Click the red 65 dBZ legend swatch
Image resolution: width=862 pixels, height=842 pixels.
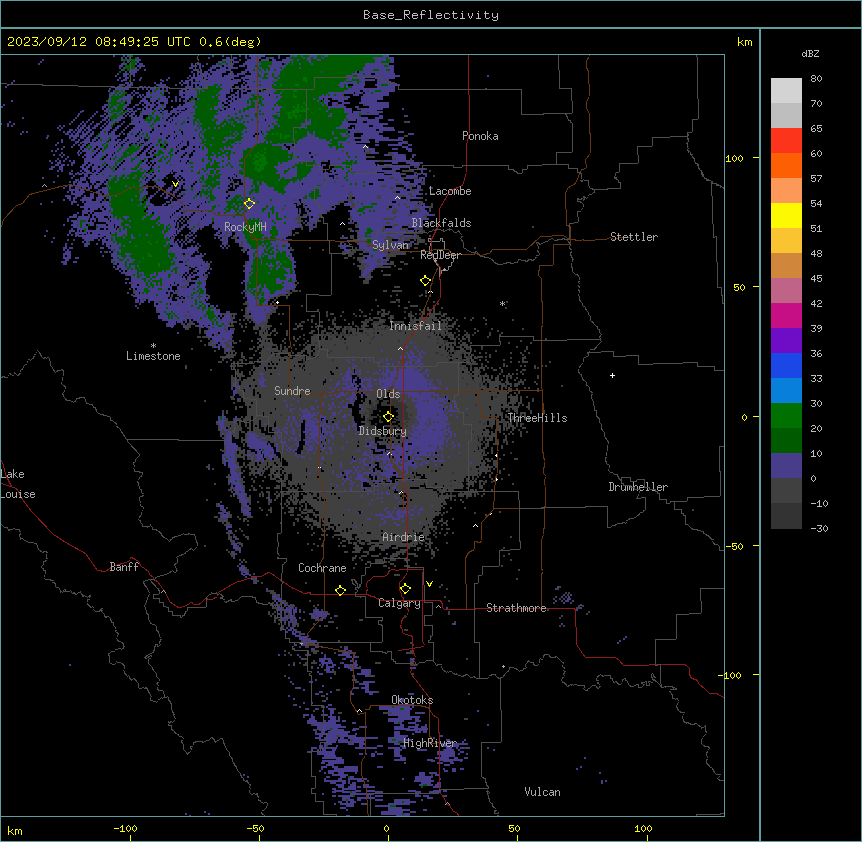(x=786, y=141)
